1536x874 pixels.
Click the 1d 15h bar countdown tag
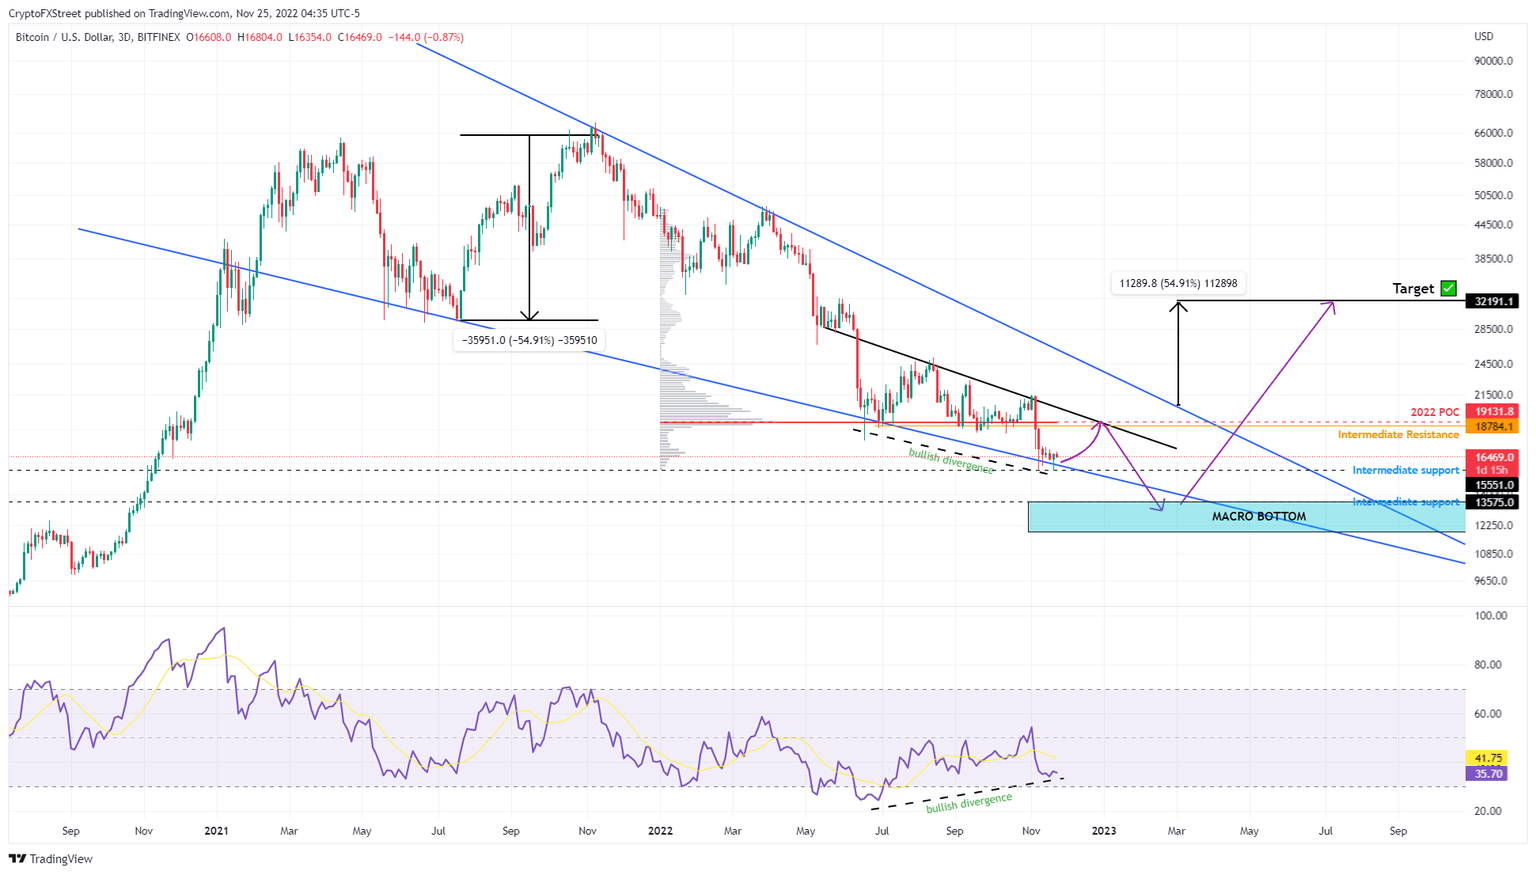[1492, 470]
